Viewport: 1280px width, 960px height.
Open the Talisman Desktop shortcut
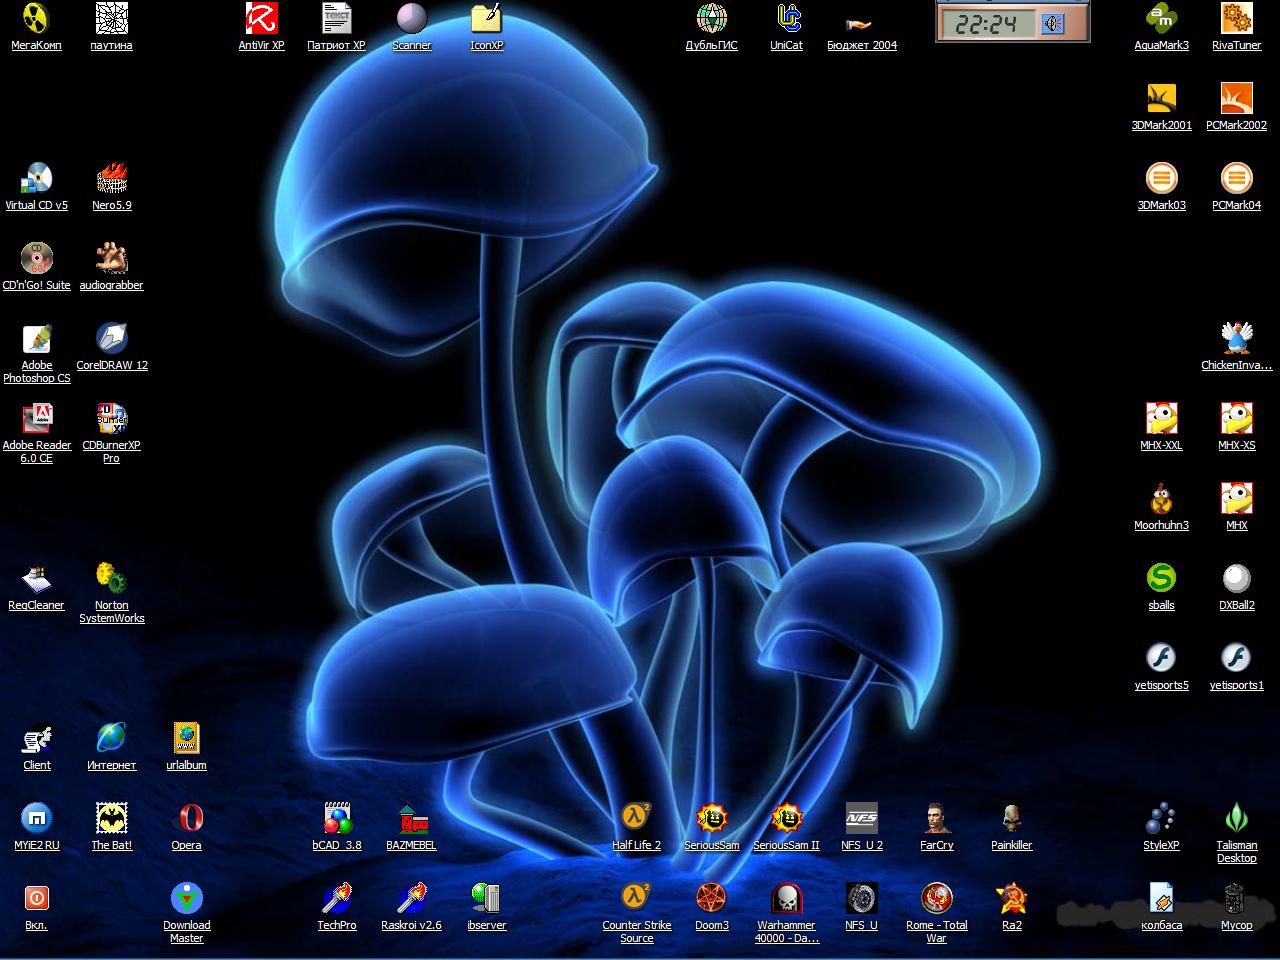click(x=1236, y=818)
